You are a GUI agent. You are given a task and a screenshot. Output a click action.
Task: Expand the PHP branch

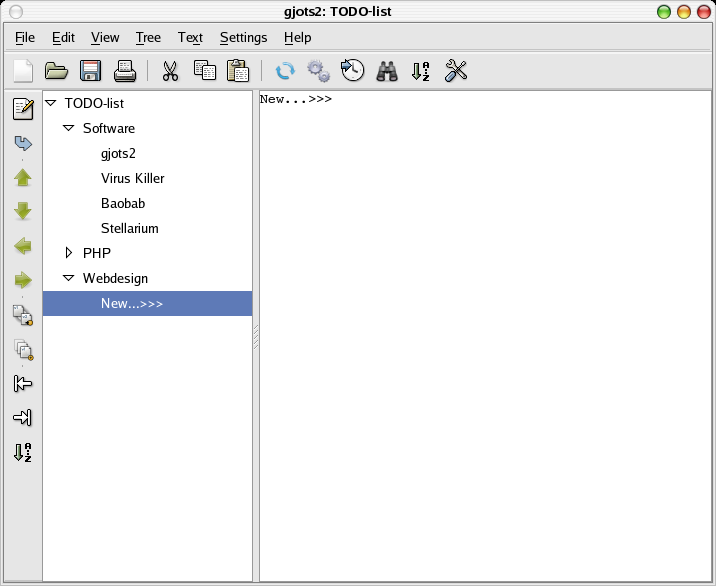tap(68, 253)
